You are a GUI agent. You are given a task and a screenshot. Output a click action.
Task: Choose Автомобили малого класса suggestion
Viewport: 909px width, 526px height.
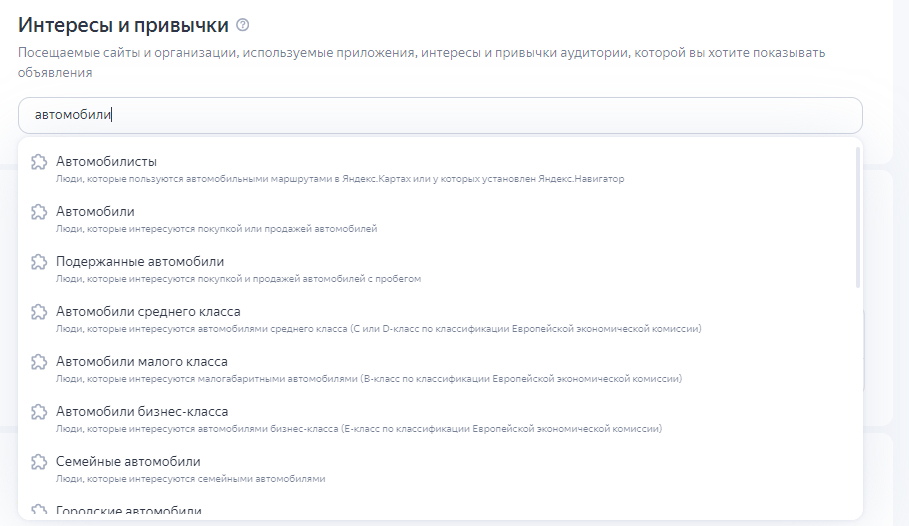pos(437,369)
